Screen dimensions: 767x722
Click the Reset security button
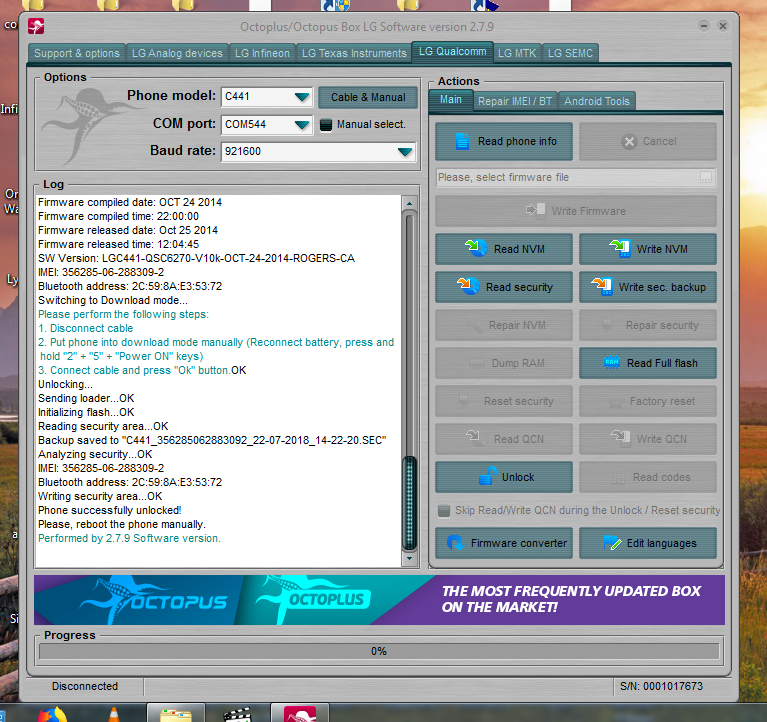coord(504,401)
